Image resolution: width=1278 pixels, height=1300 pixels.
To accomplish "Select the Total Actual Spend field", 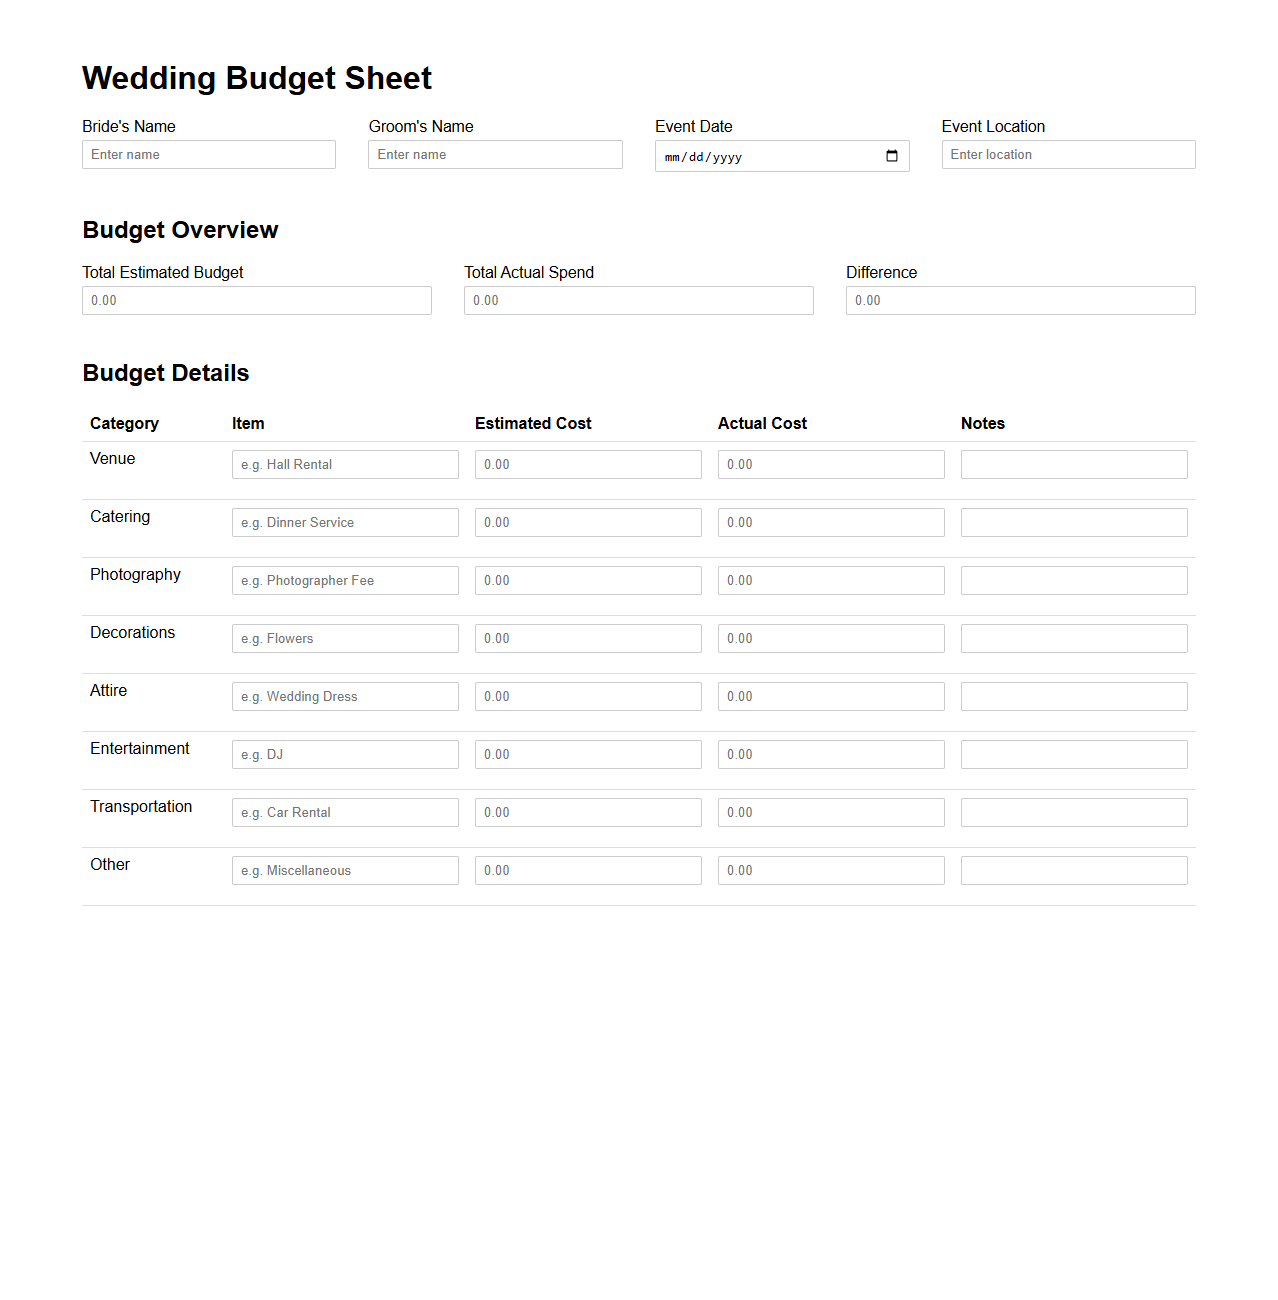I will tap(638, 300).
